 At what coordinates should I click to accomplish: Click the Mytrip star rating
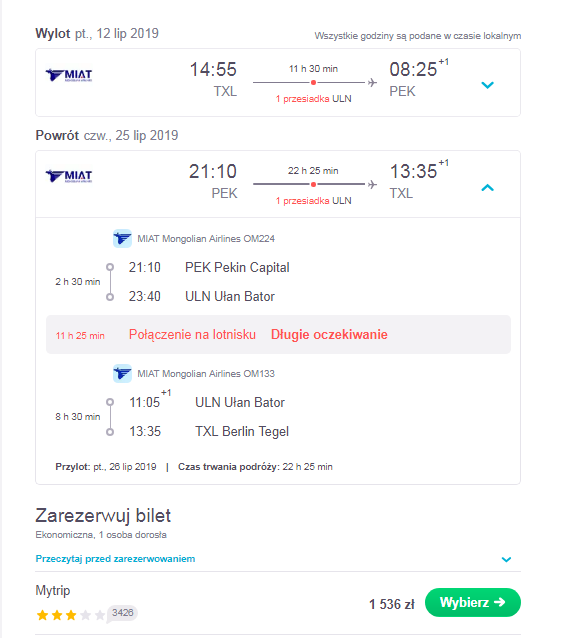[x=71, y=615]
